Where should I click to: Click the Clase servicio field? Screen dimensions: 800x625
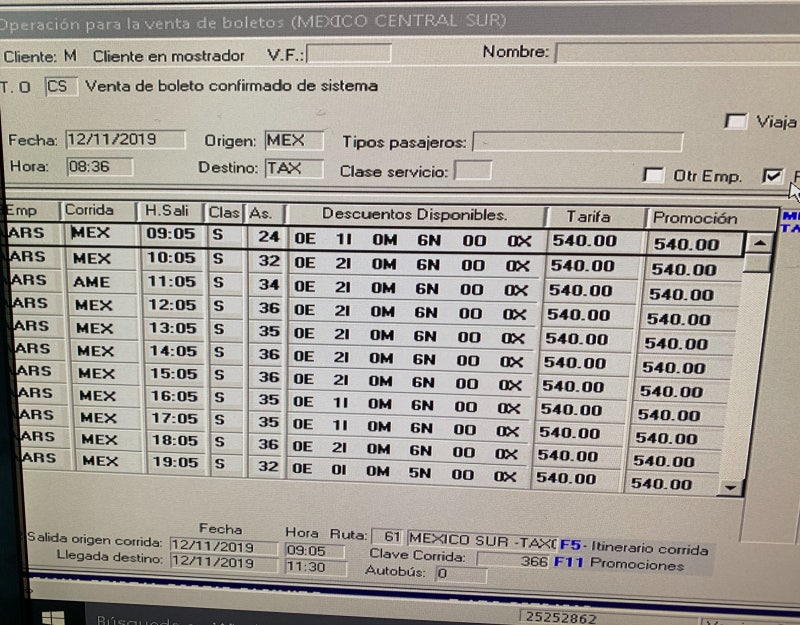(x=473, y=171)
